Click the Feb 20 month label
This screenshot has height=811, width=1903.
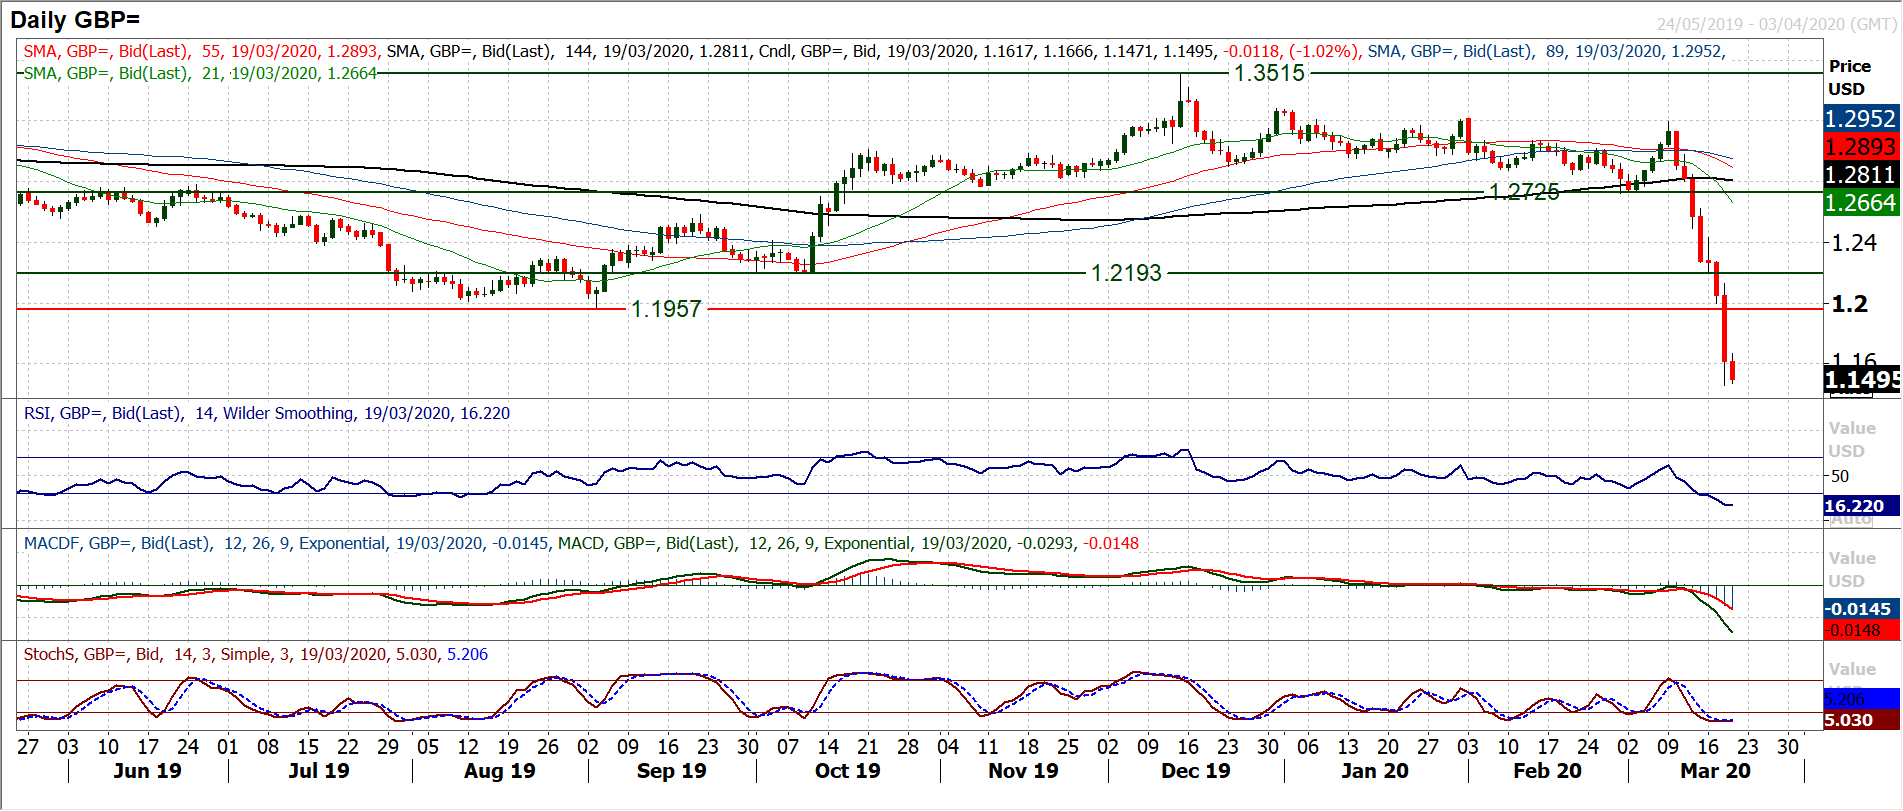1547,771
